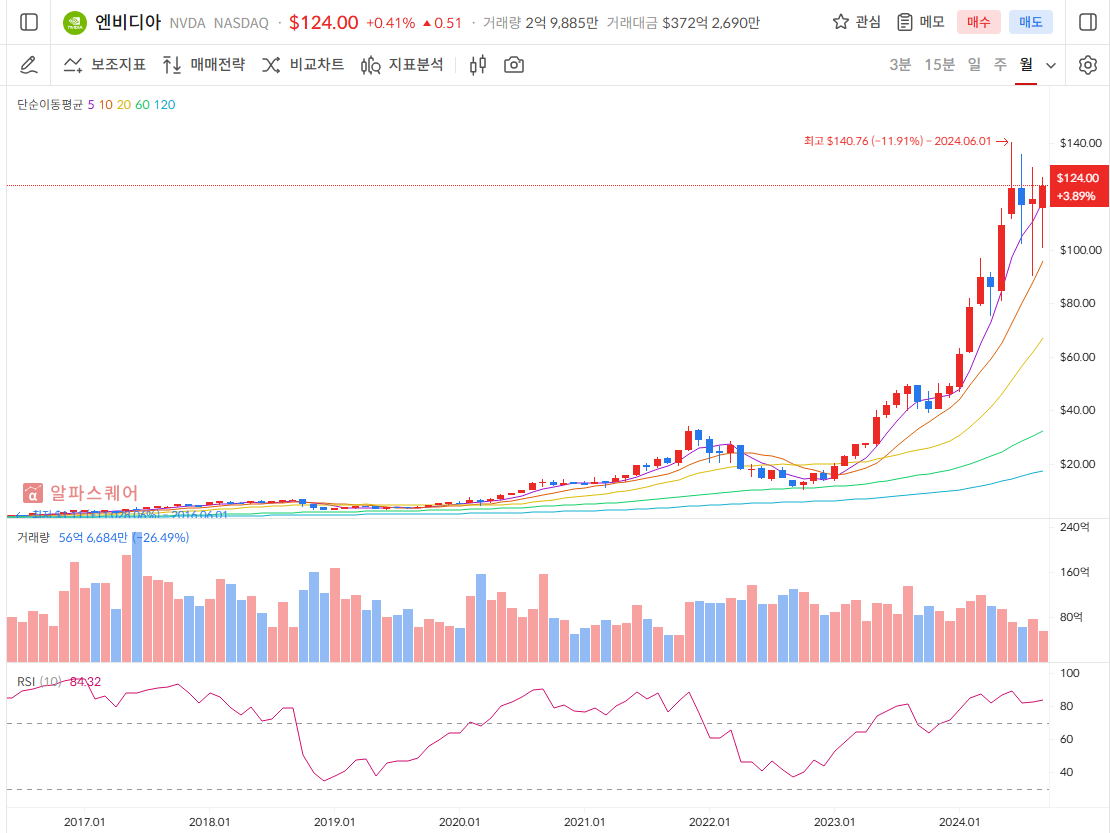Switch to the 15분 interval tab
Screen dimensions: 1110x833
coord(939,65)
